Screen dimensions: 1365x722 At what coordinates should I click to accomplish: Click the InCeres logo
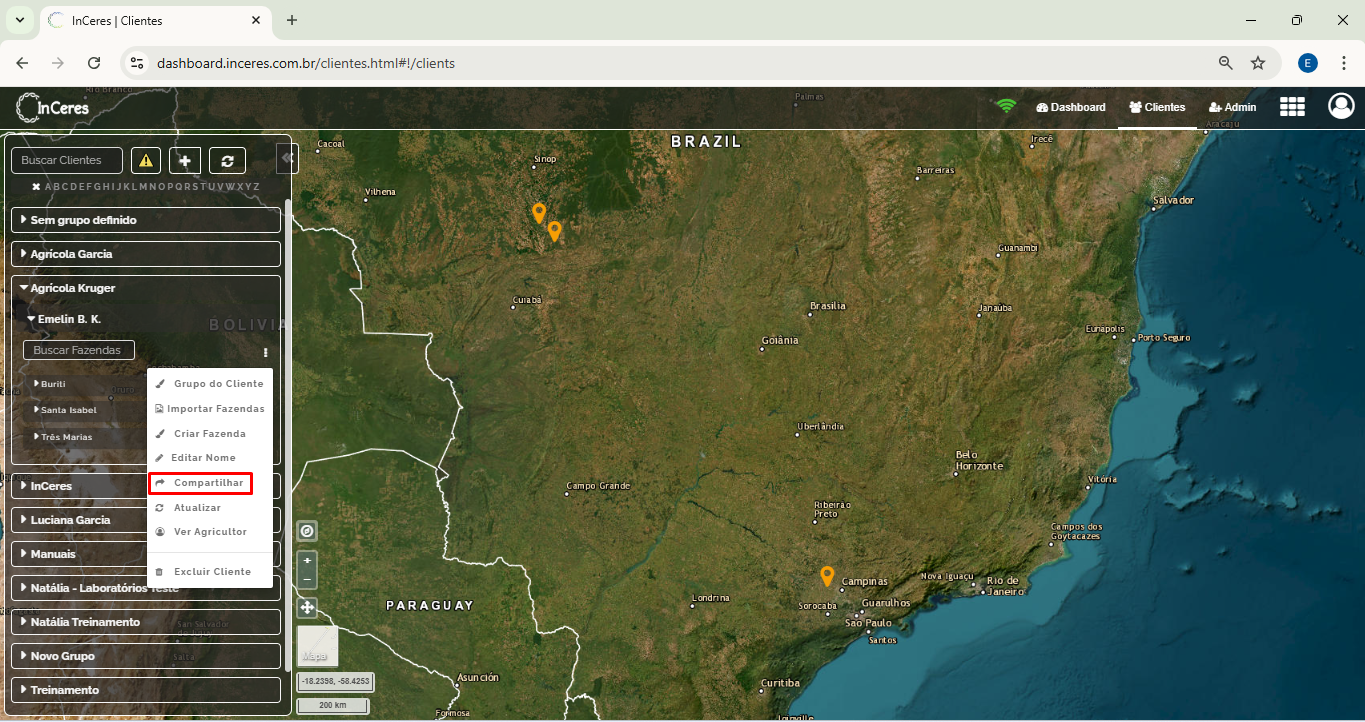click(x=53, y=106)
